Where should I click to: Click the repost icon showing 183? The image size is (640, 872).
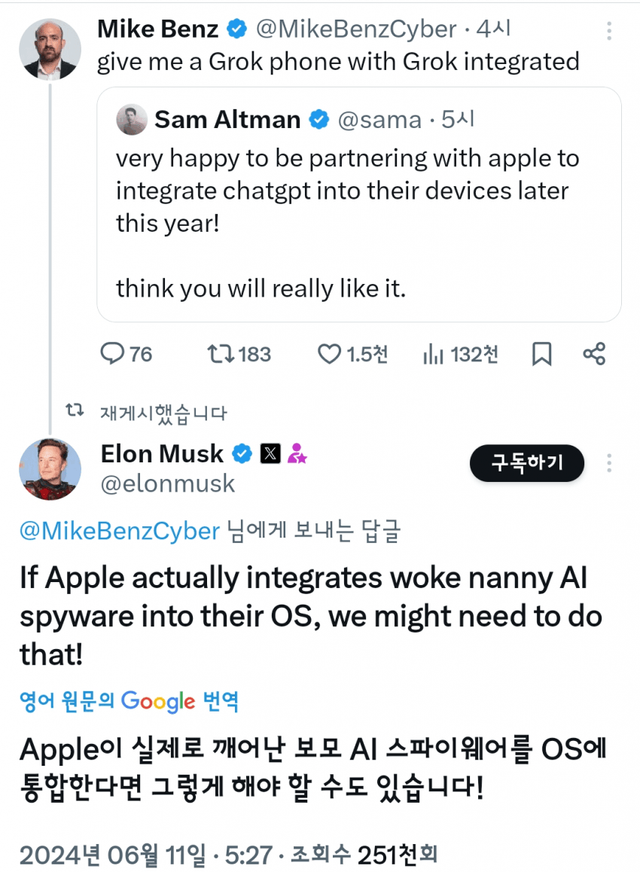tap(216, 353)
